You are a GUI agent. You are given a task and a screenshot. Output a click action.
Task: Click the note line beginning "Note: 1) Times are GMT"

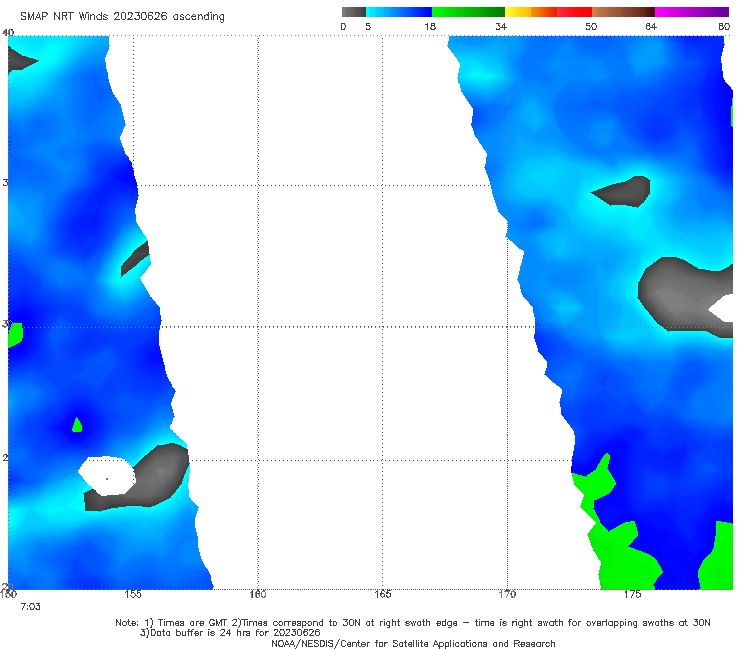click(412, 623)
